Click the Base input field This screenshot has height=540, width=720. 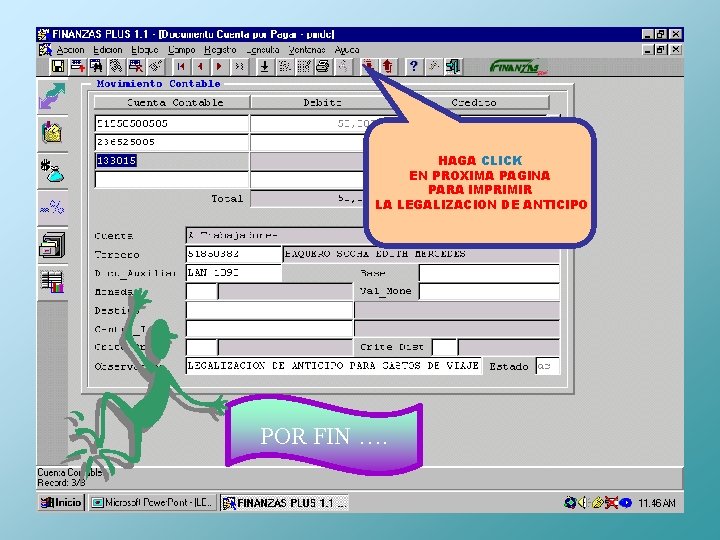coord(489,273)
